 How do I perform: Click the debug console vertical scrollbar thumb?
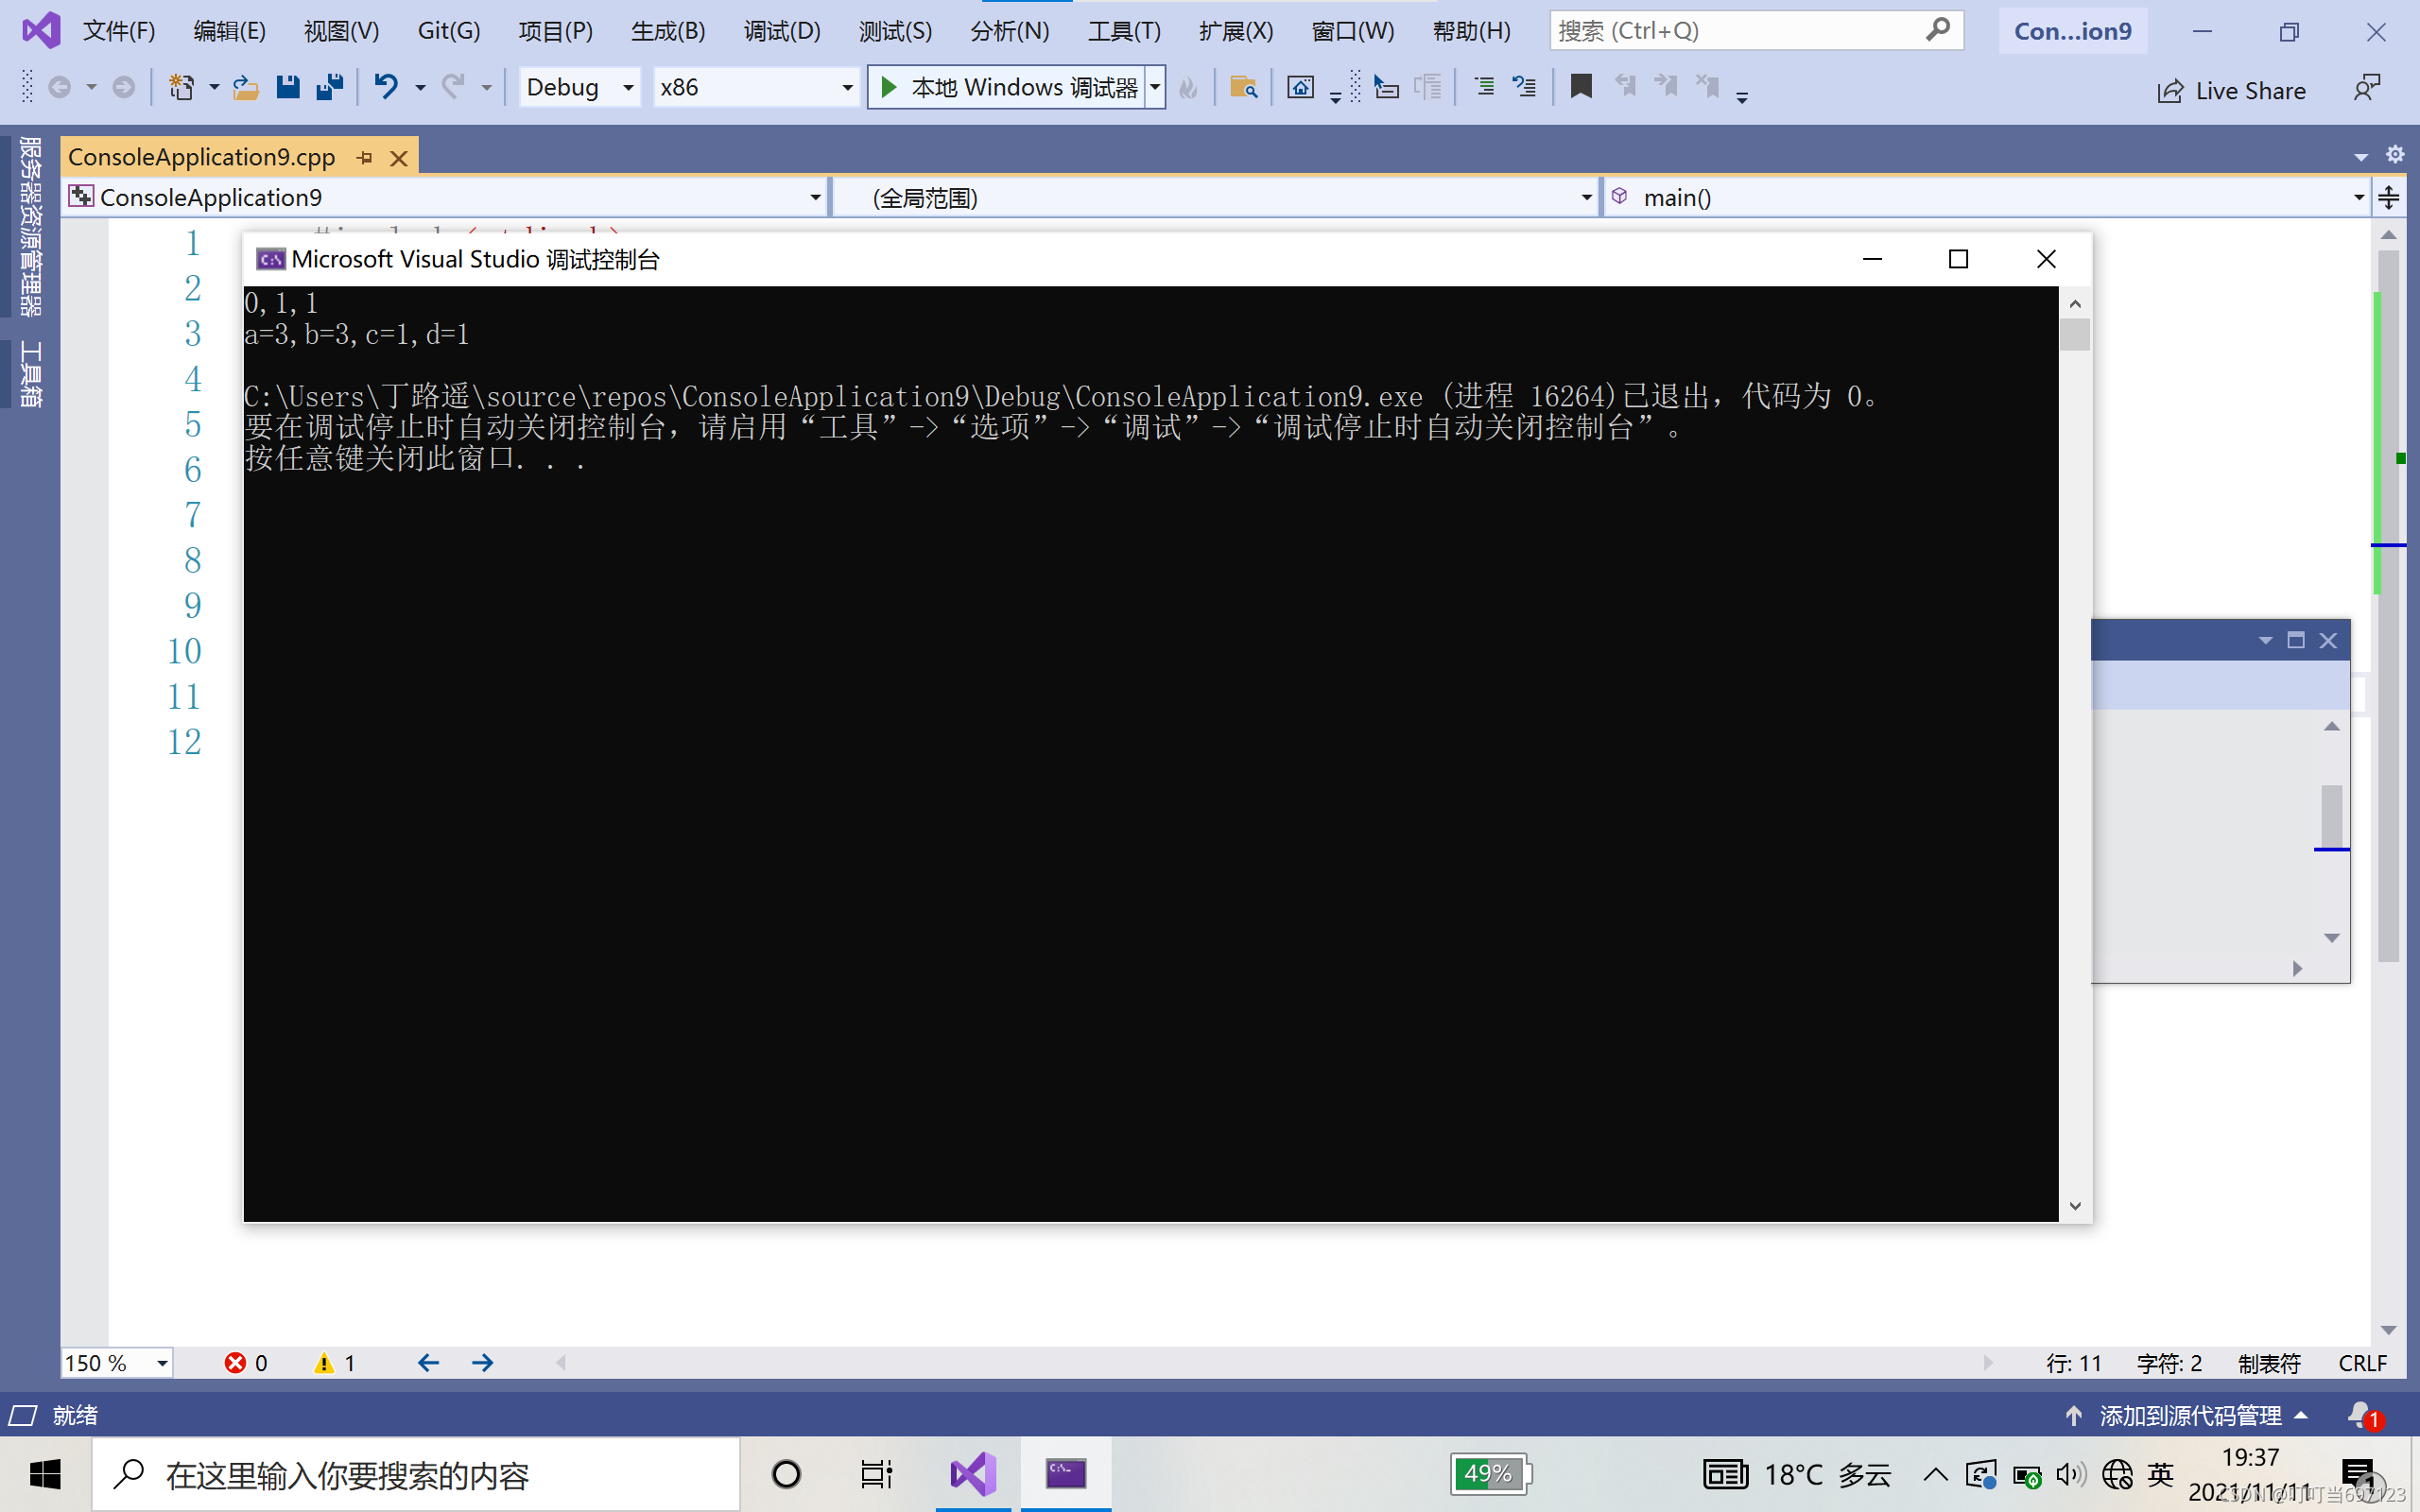pos(2075,334)
